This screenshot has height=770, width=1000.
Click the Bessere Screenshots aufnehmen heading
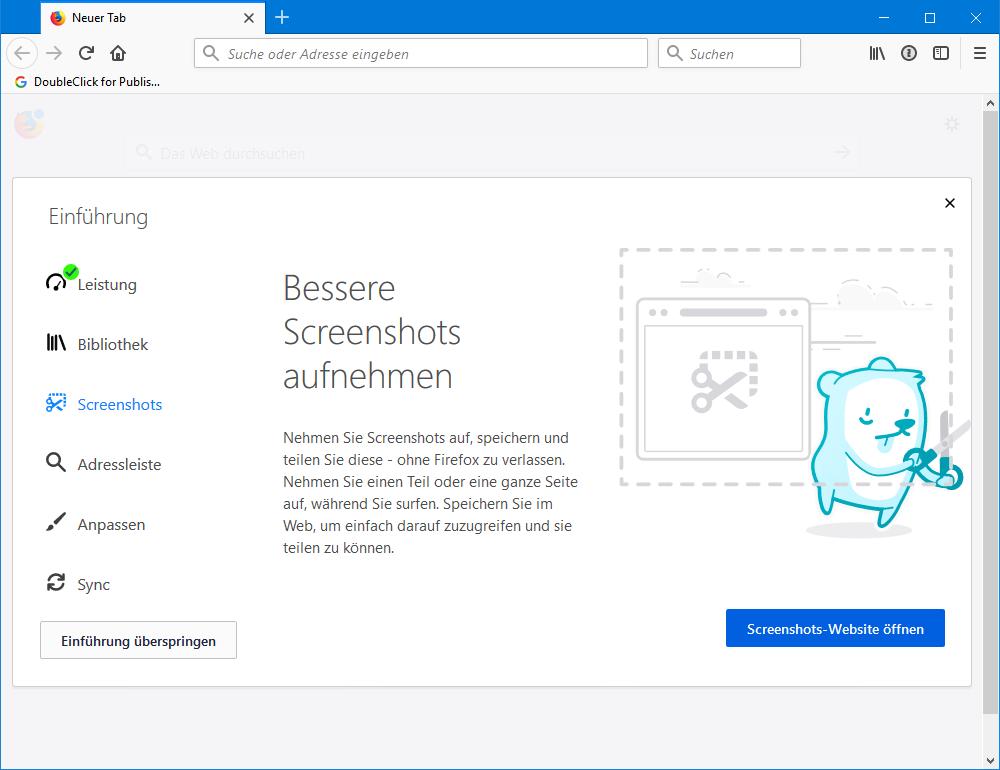point(371,332)
